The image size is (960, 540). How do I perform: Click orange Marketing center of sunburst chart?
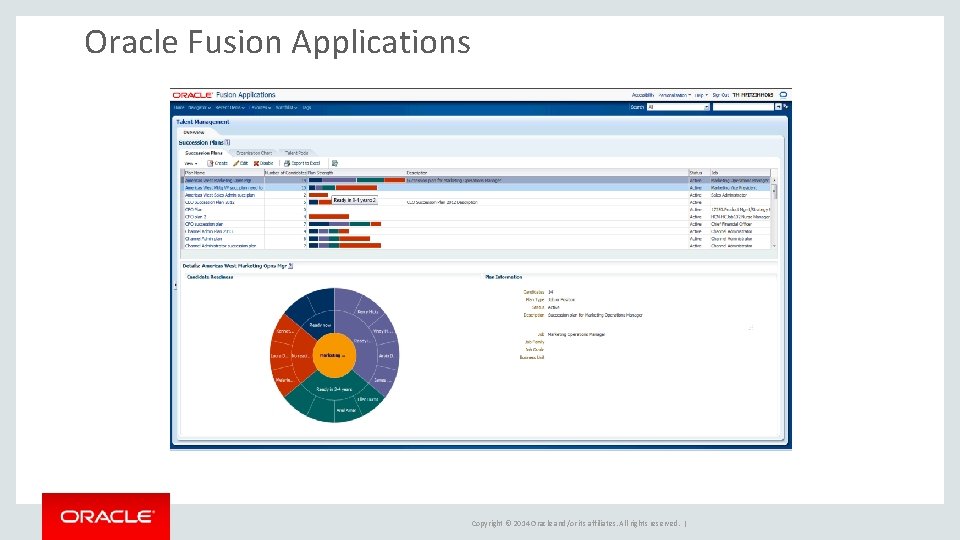point(334,355)
